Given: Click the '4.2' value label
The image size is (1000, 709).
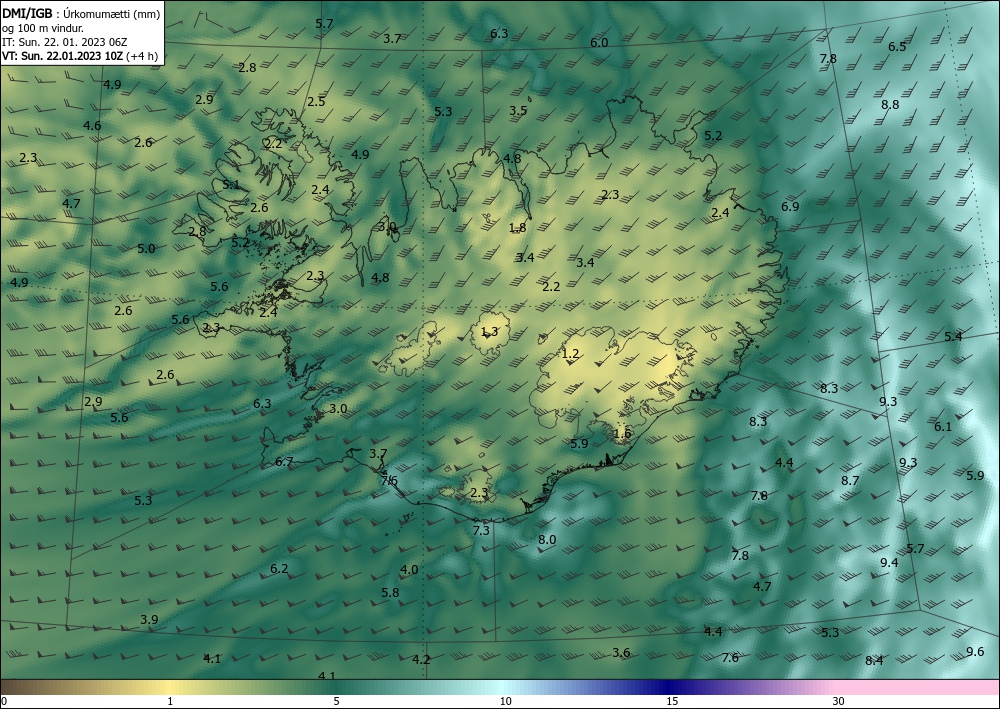Looking at the screenshot, I should tap(421, 659).
